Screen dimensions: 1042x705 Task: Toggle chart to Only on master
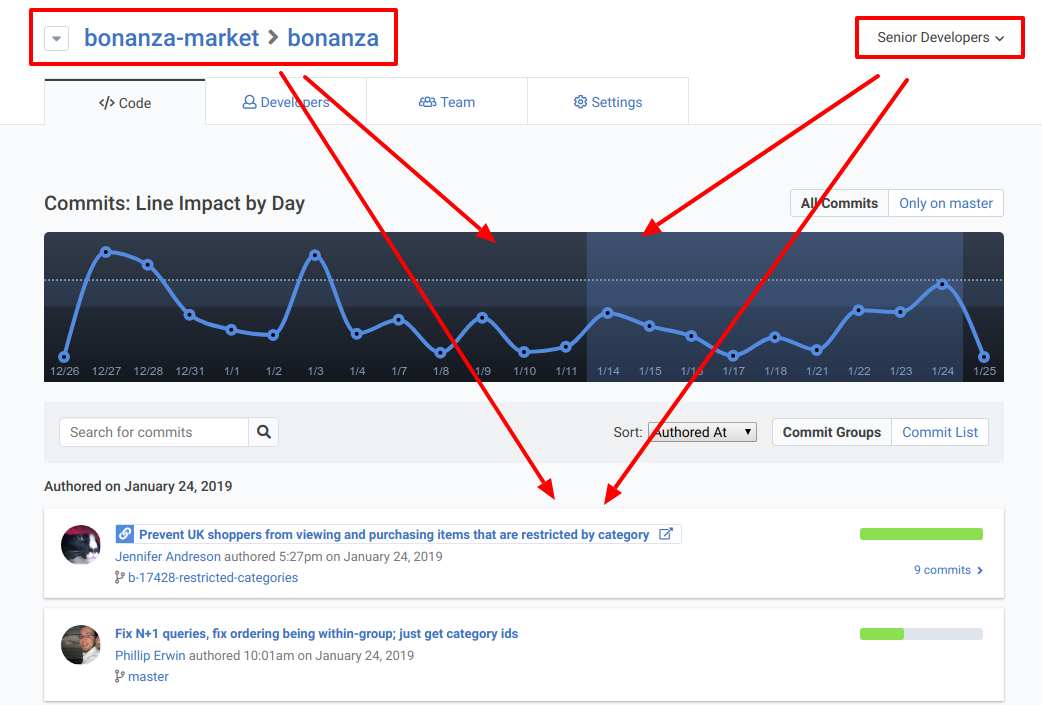tap(945, 203)
